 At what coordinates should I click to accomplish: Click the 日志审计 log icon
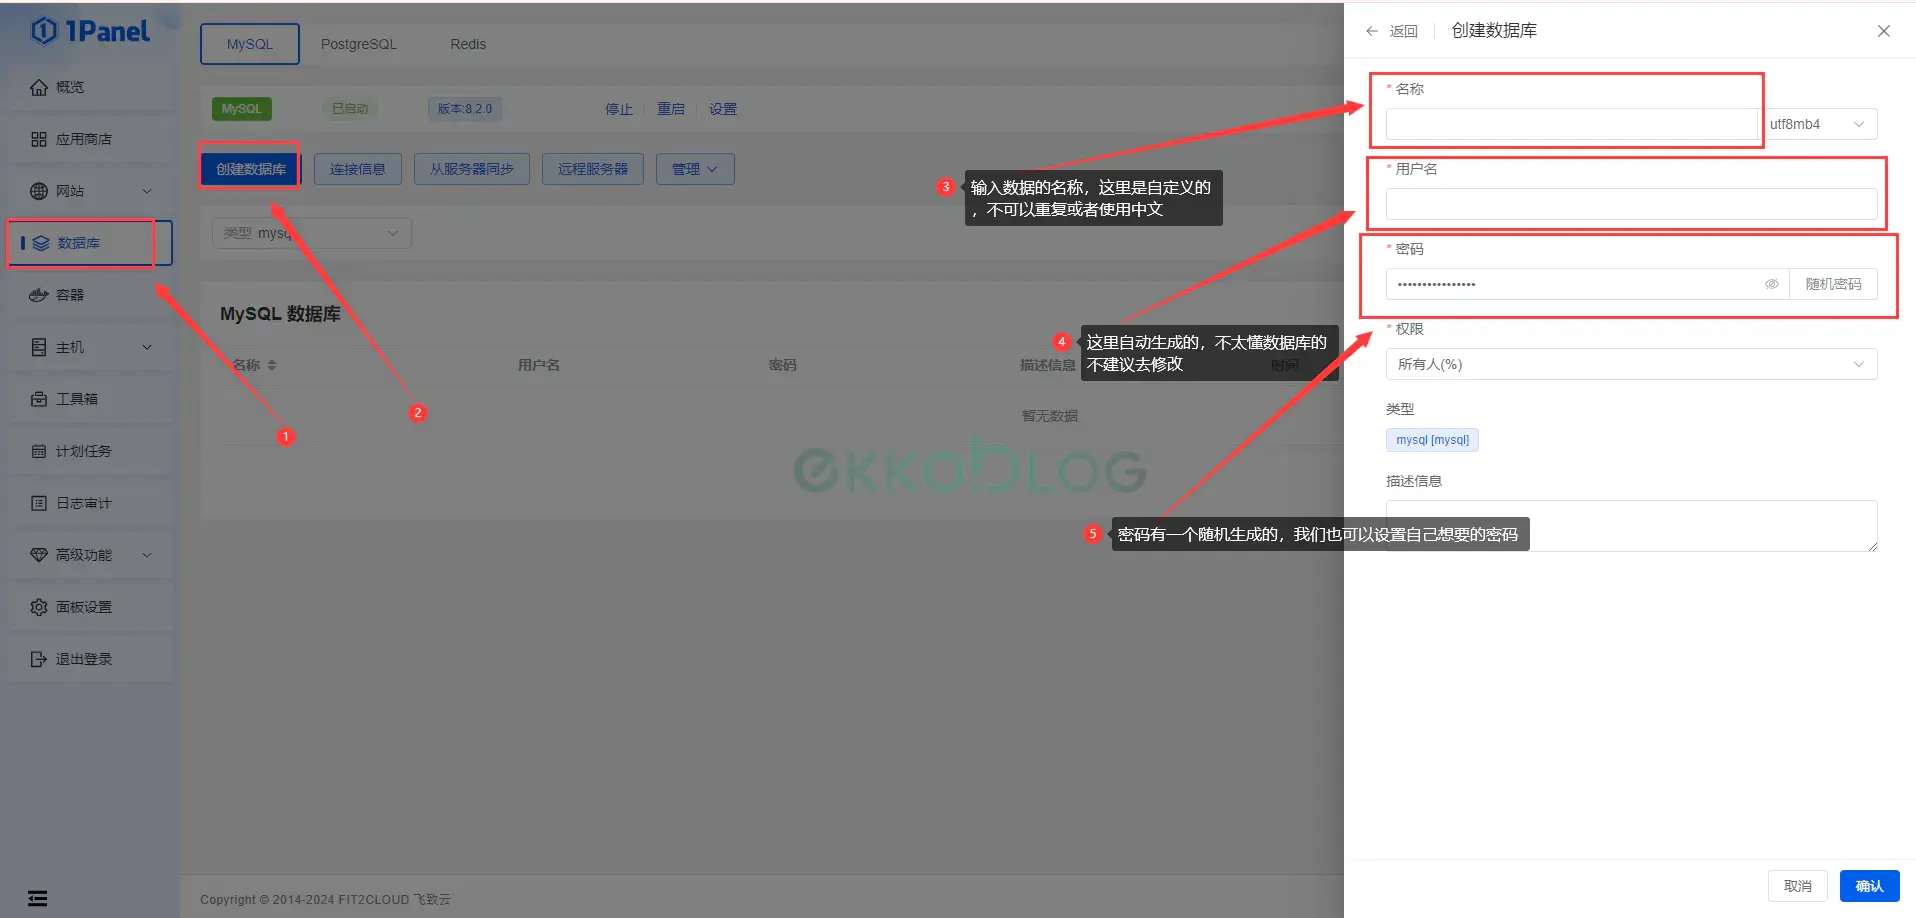[39, 503]
